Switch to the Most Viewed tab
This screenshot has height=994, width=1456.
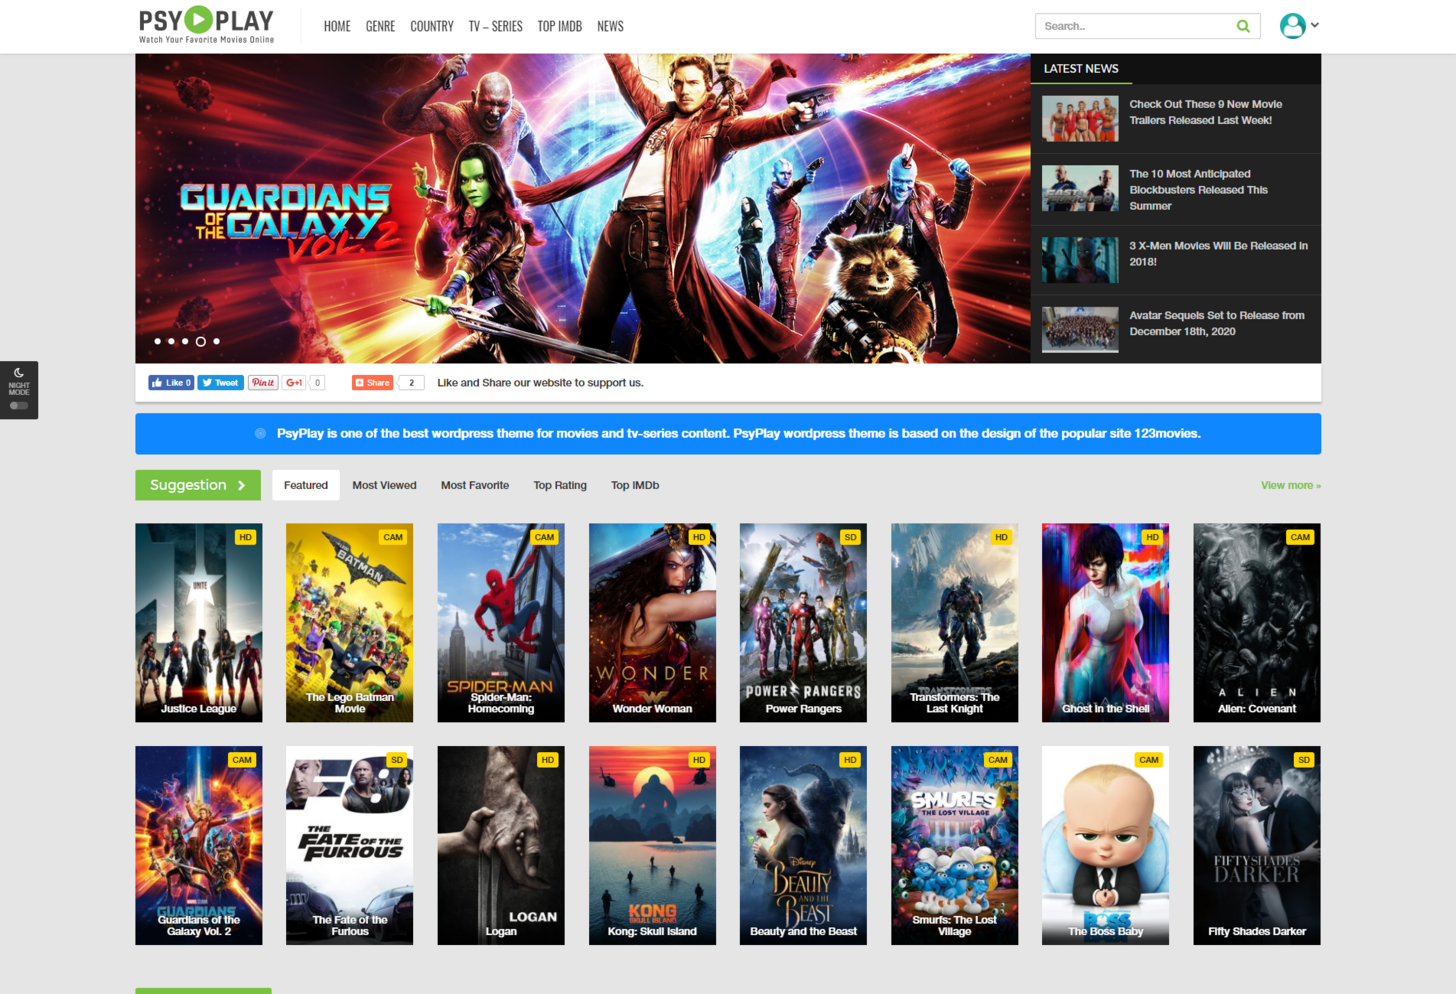[384, 485]
